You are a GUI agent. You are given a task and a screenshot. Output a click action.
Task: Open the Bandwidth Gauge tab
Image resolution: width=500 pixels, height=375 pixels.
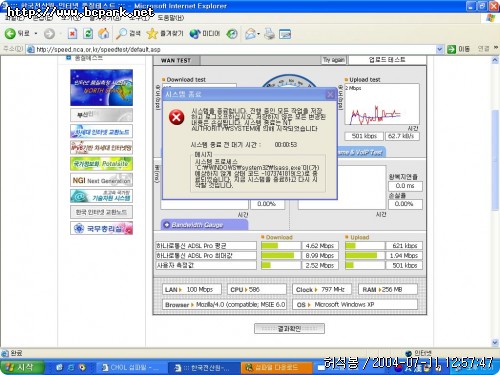tap(204, 225)
